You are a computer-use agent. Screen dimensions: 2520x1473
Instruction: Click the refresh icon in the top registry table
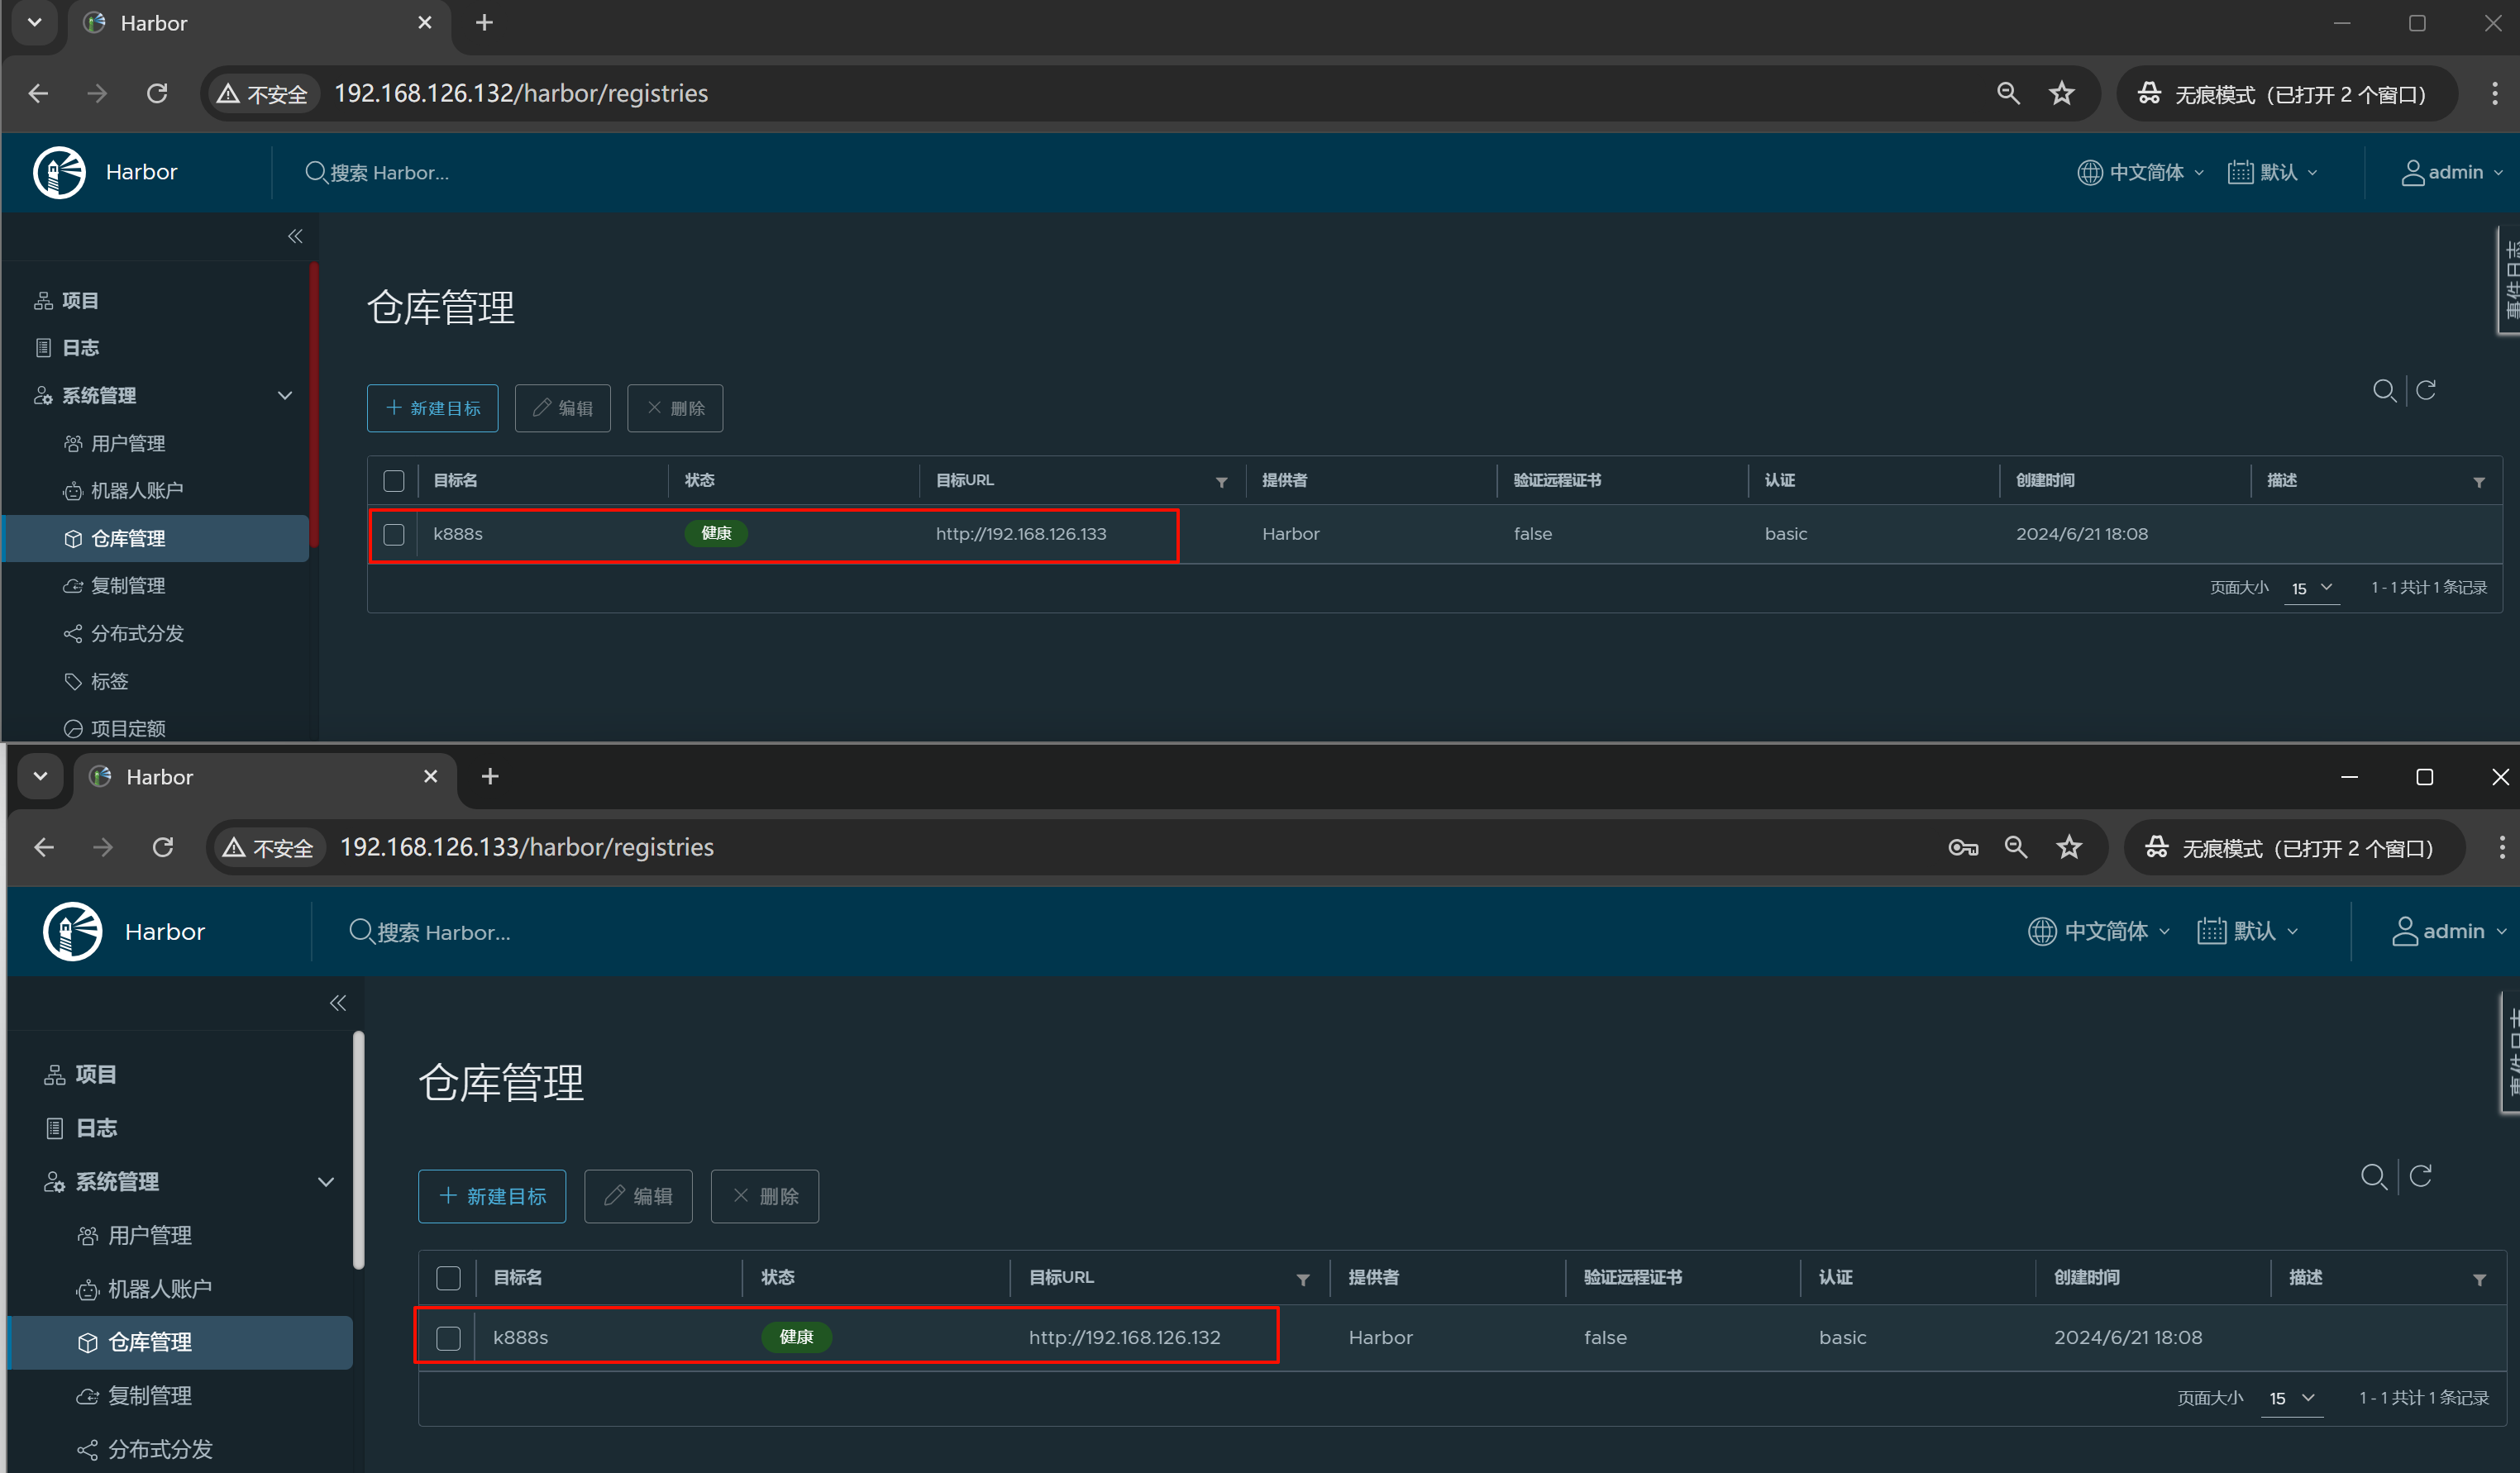tap(2425, 390)
